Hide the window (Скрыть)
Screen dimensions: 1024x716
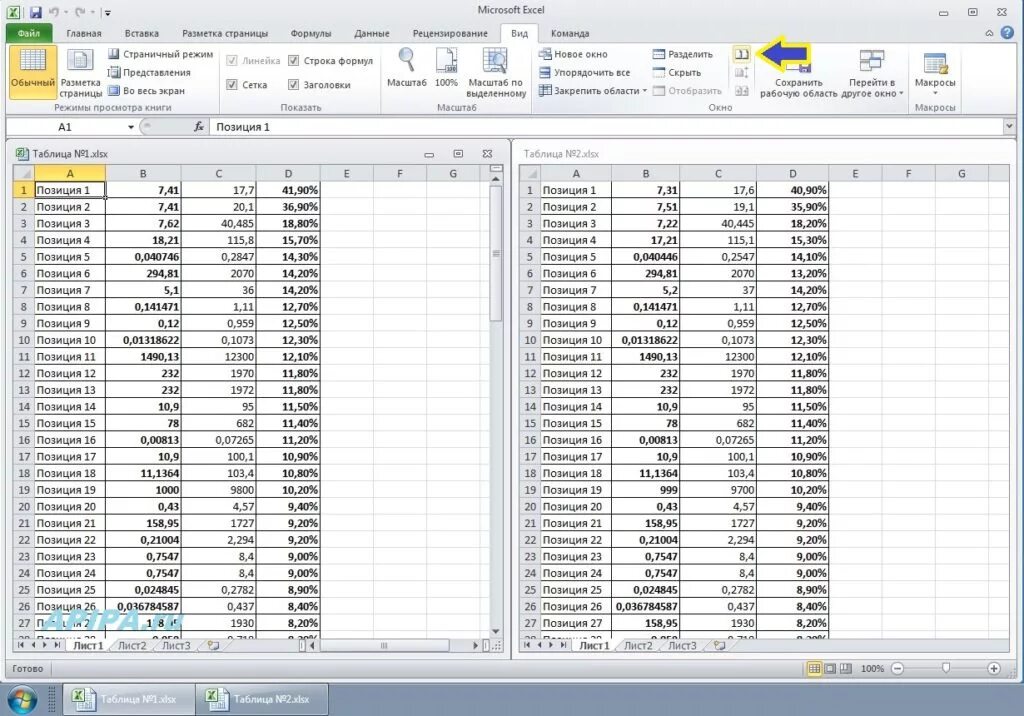(677, 73)
